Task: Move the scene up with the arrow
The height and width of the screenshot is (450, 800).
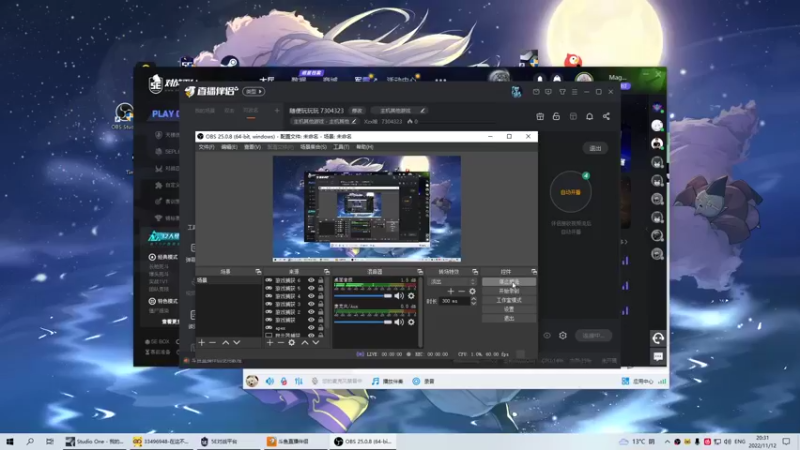Action: coord(226,343)
